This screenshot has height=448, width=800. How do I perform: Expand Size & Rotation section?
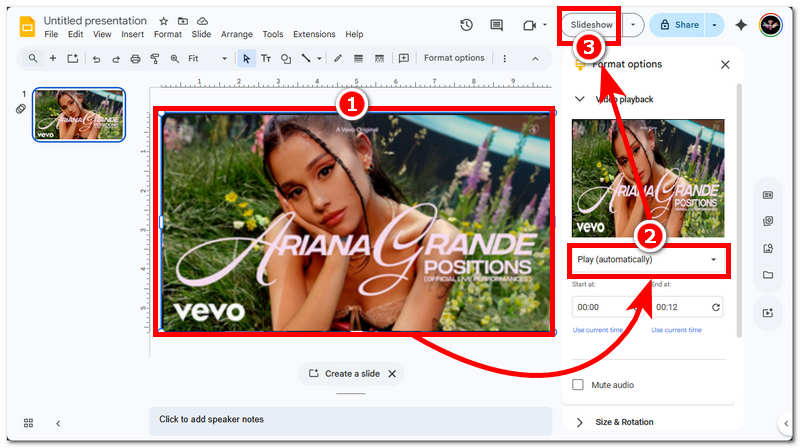pos(580,422)
